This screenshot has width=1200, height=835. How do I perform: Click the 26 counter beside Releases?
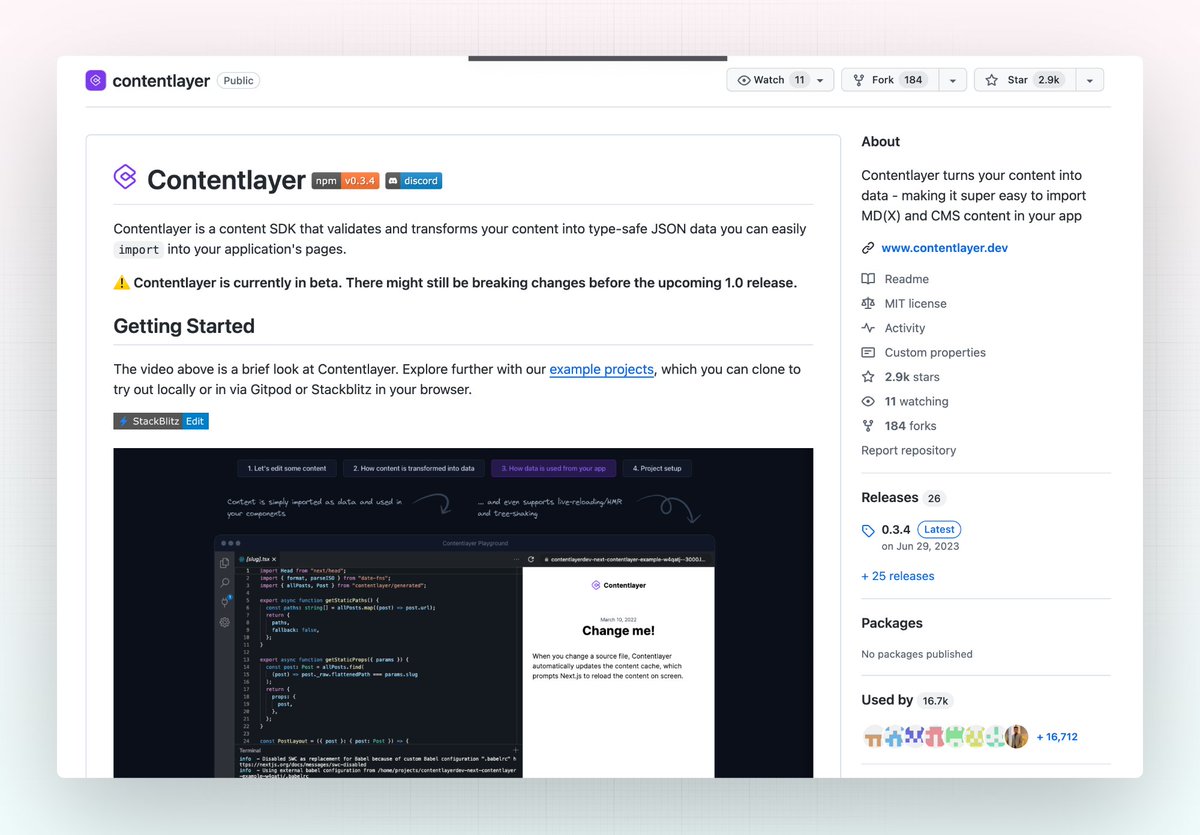[934, 498]
